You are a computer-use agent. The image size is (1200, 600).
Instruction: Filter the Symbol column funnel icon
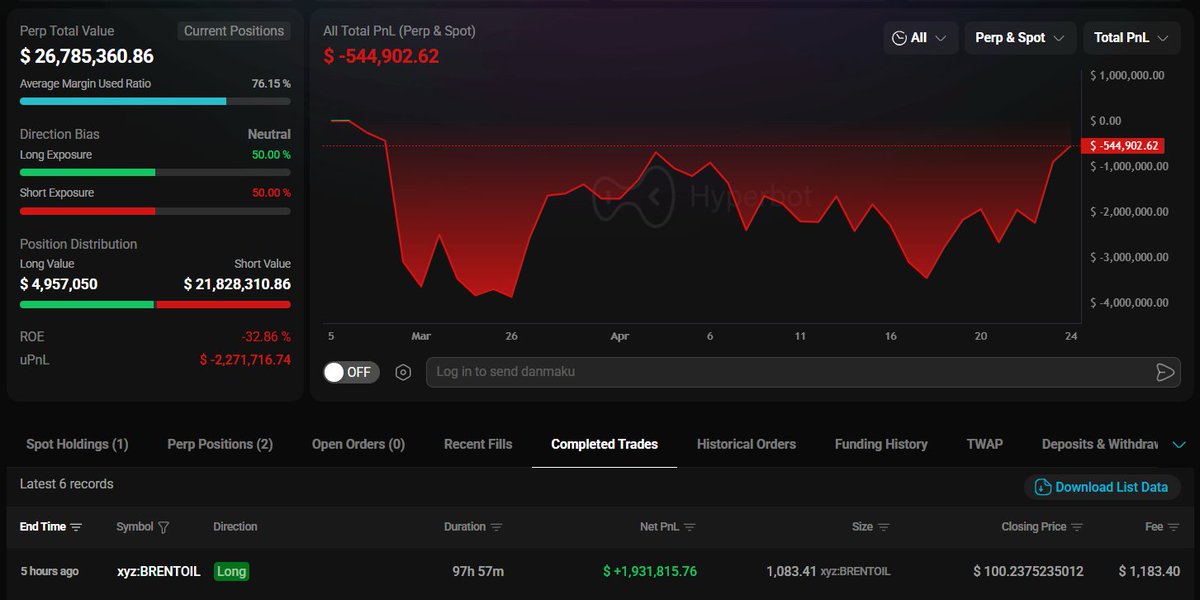pos(164,527)
